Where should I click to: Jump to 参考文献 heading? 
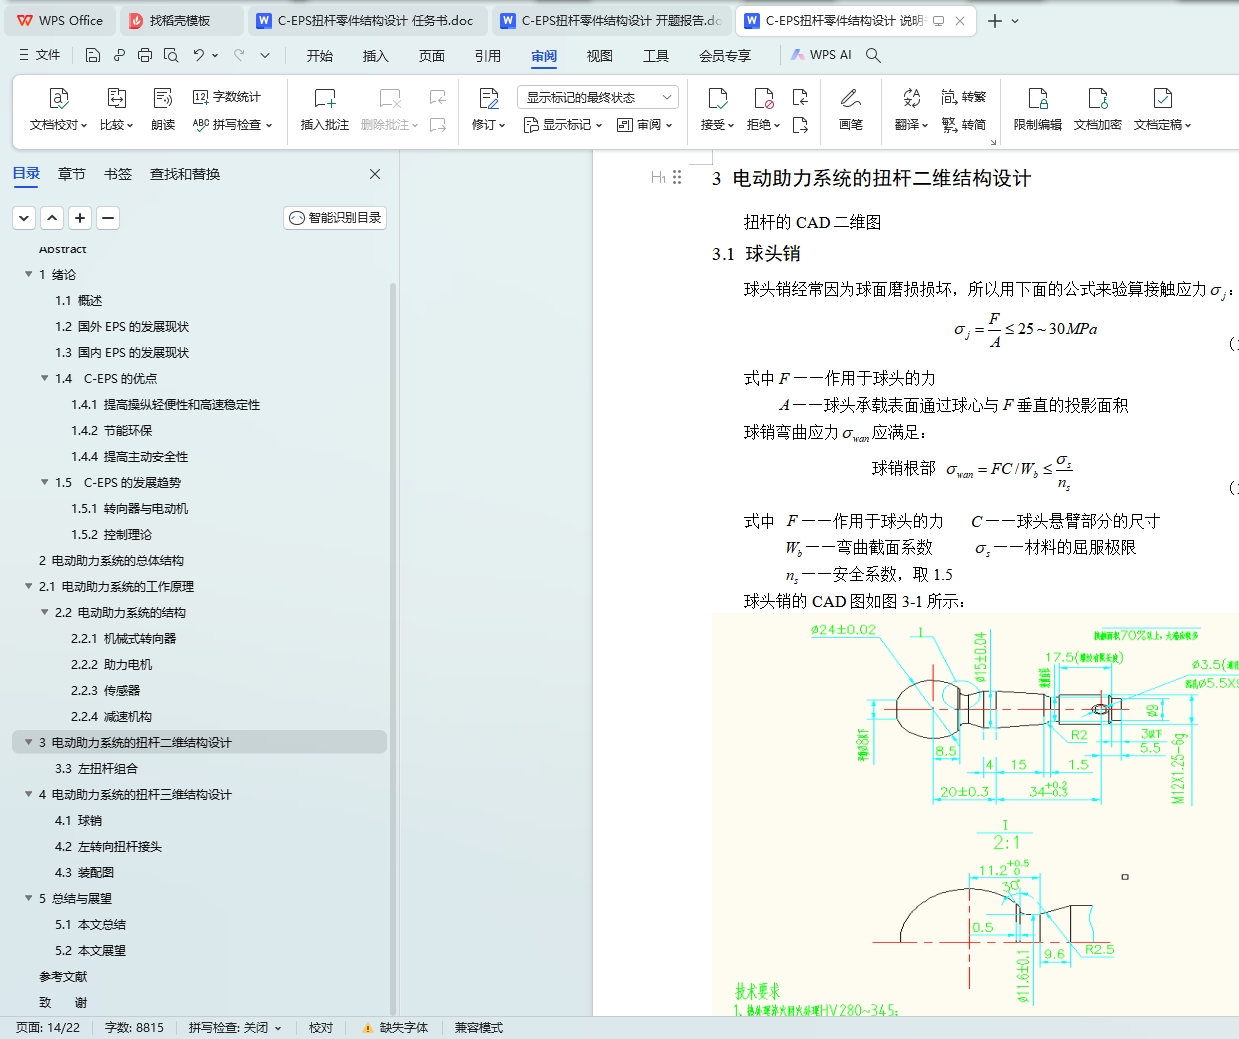coord(63,976)
